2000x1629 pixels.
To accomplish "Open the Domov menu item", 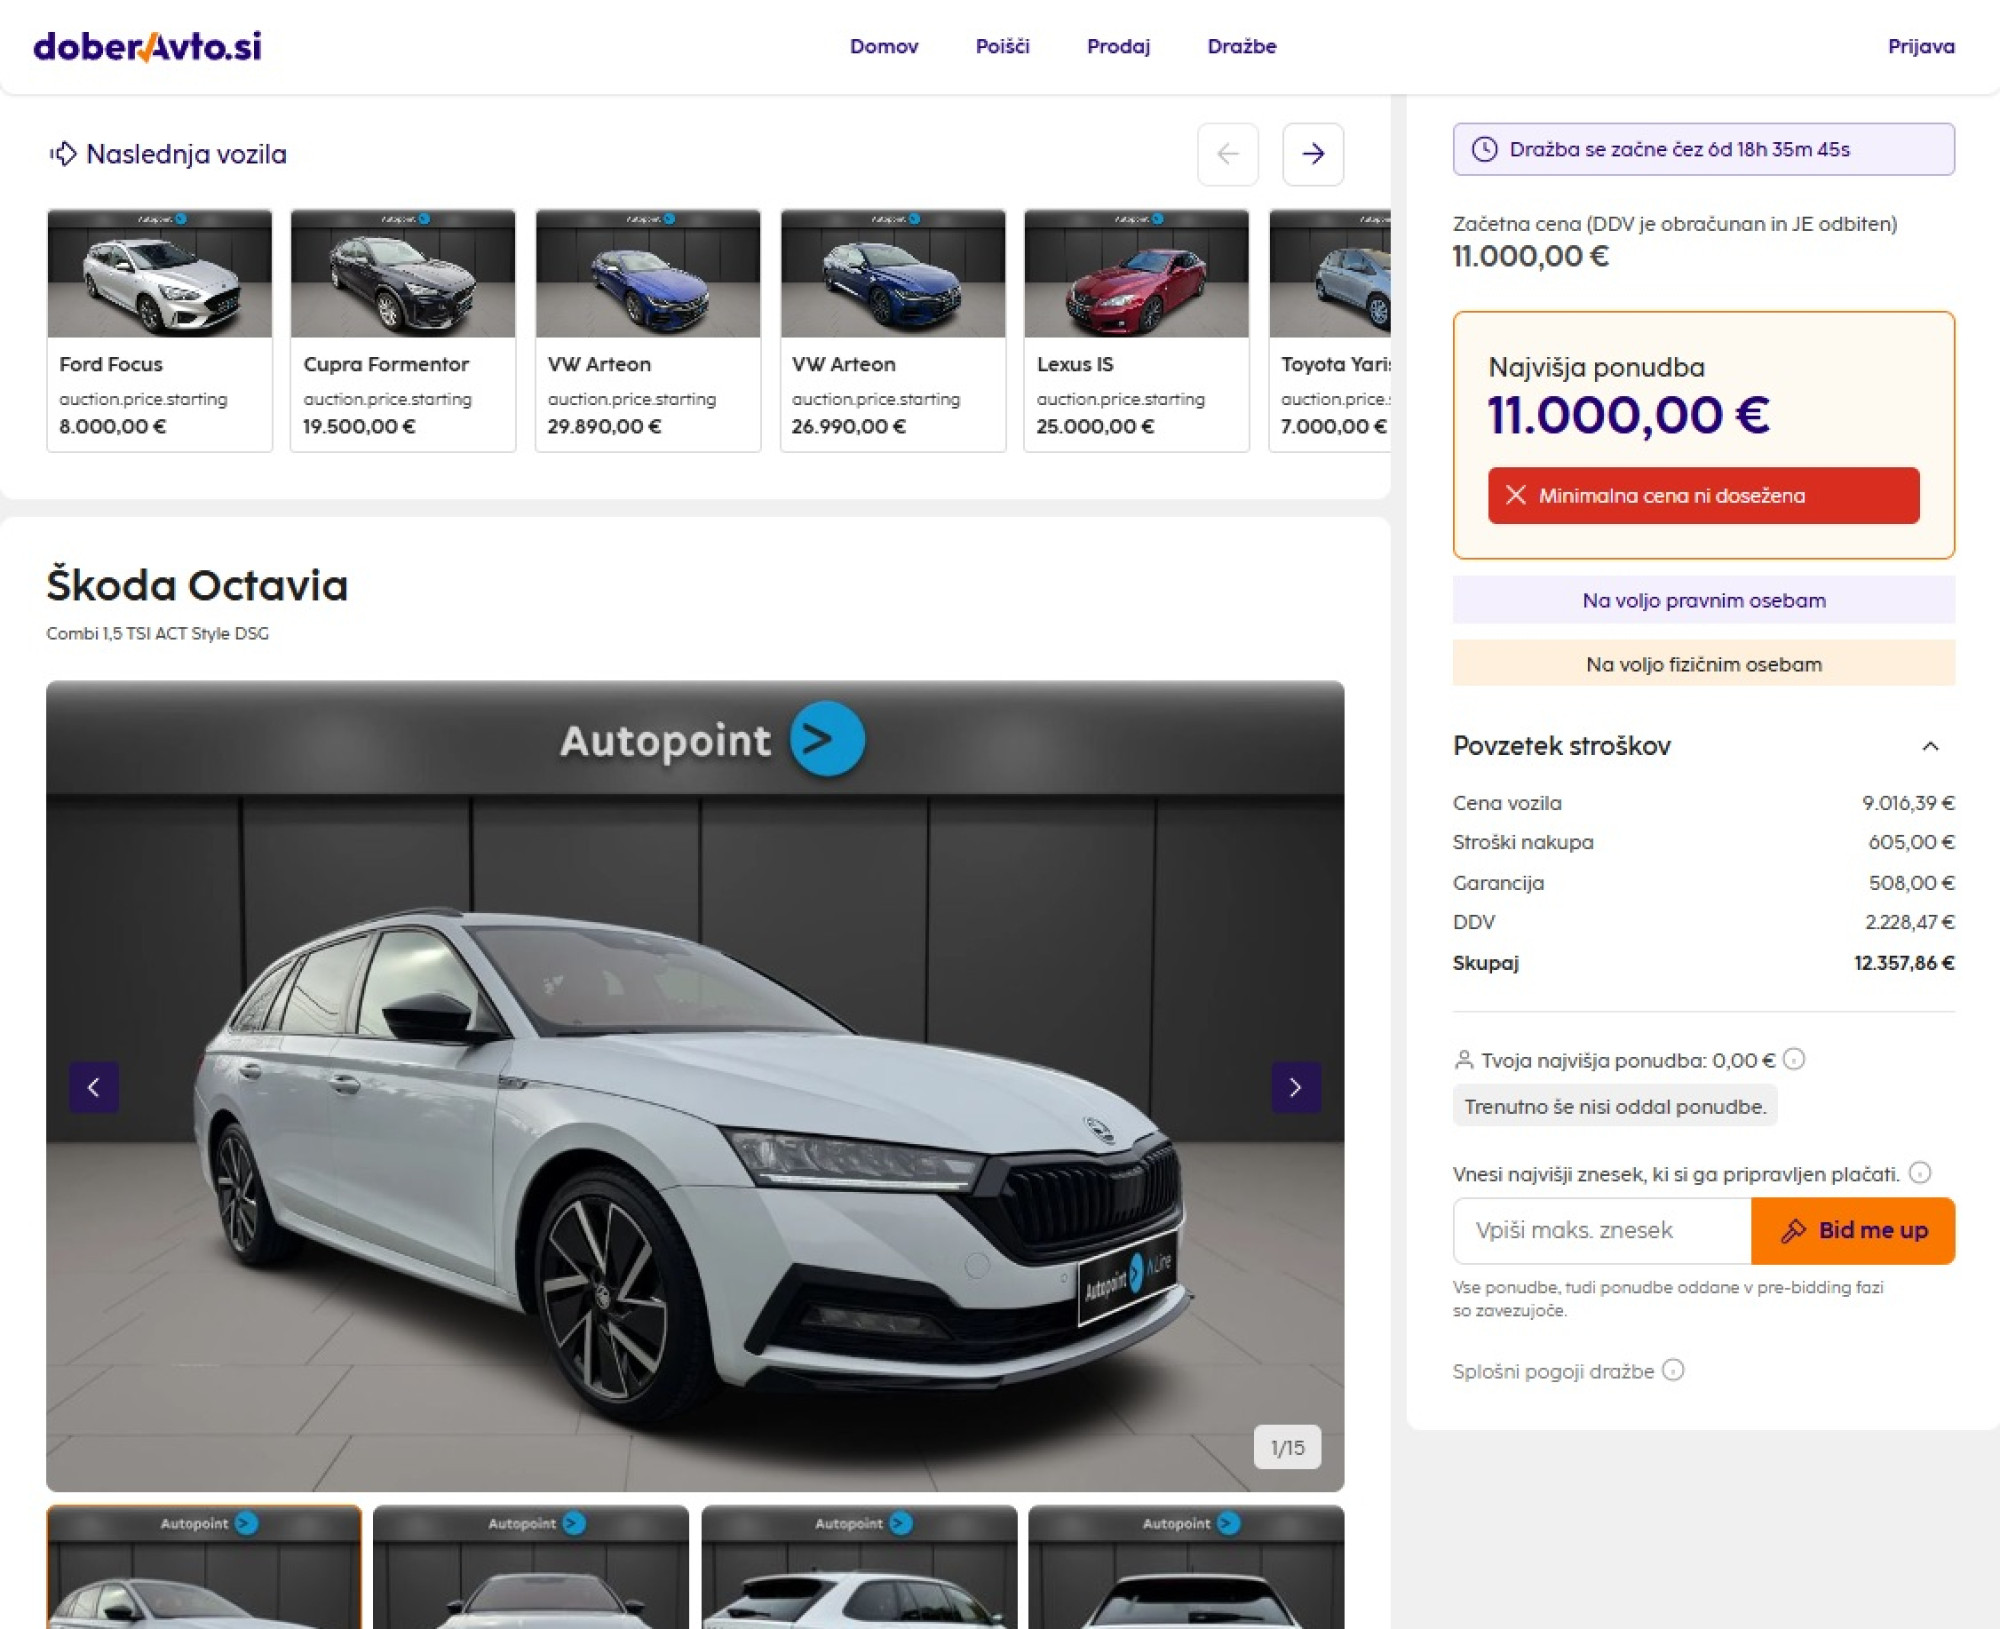I will (x=883, y=46).
